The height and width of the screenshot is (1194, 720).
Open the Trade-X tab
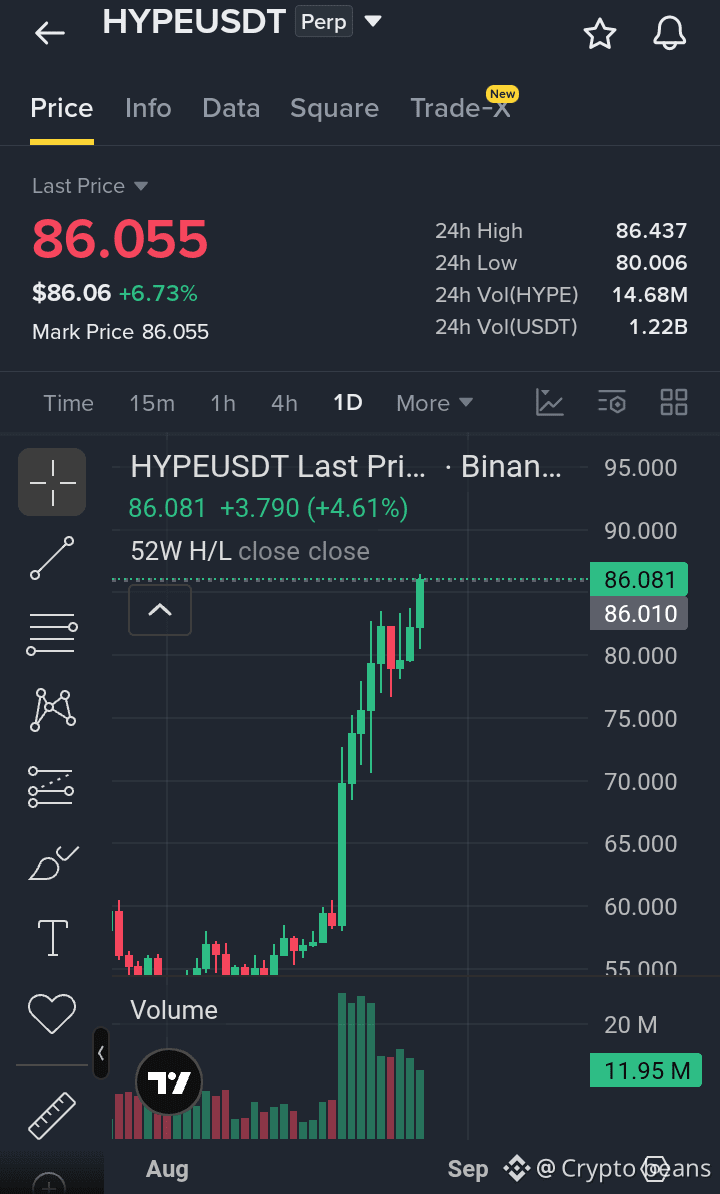tap(460, 107)
